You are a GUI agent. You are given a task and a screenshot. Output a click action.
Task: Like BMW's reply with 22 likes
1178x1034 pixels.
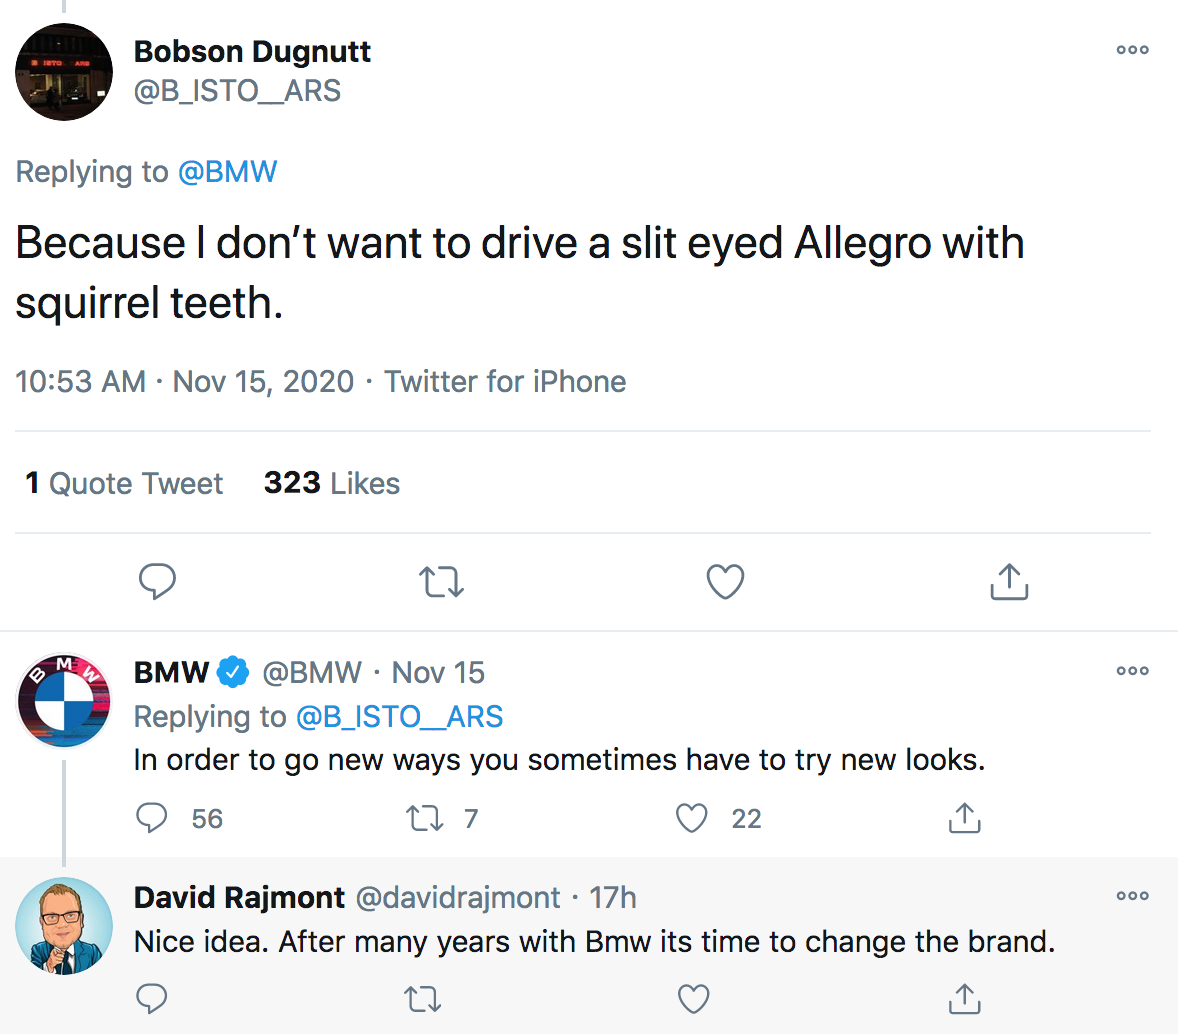click(x=692, y=818)
